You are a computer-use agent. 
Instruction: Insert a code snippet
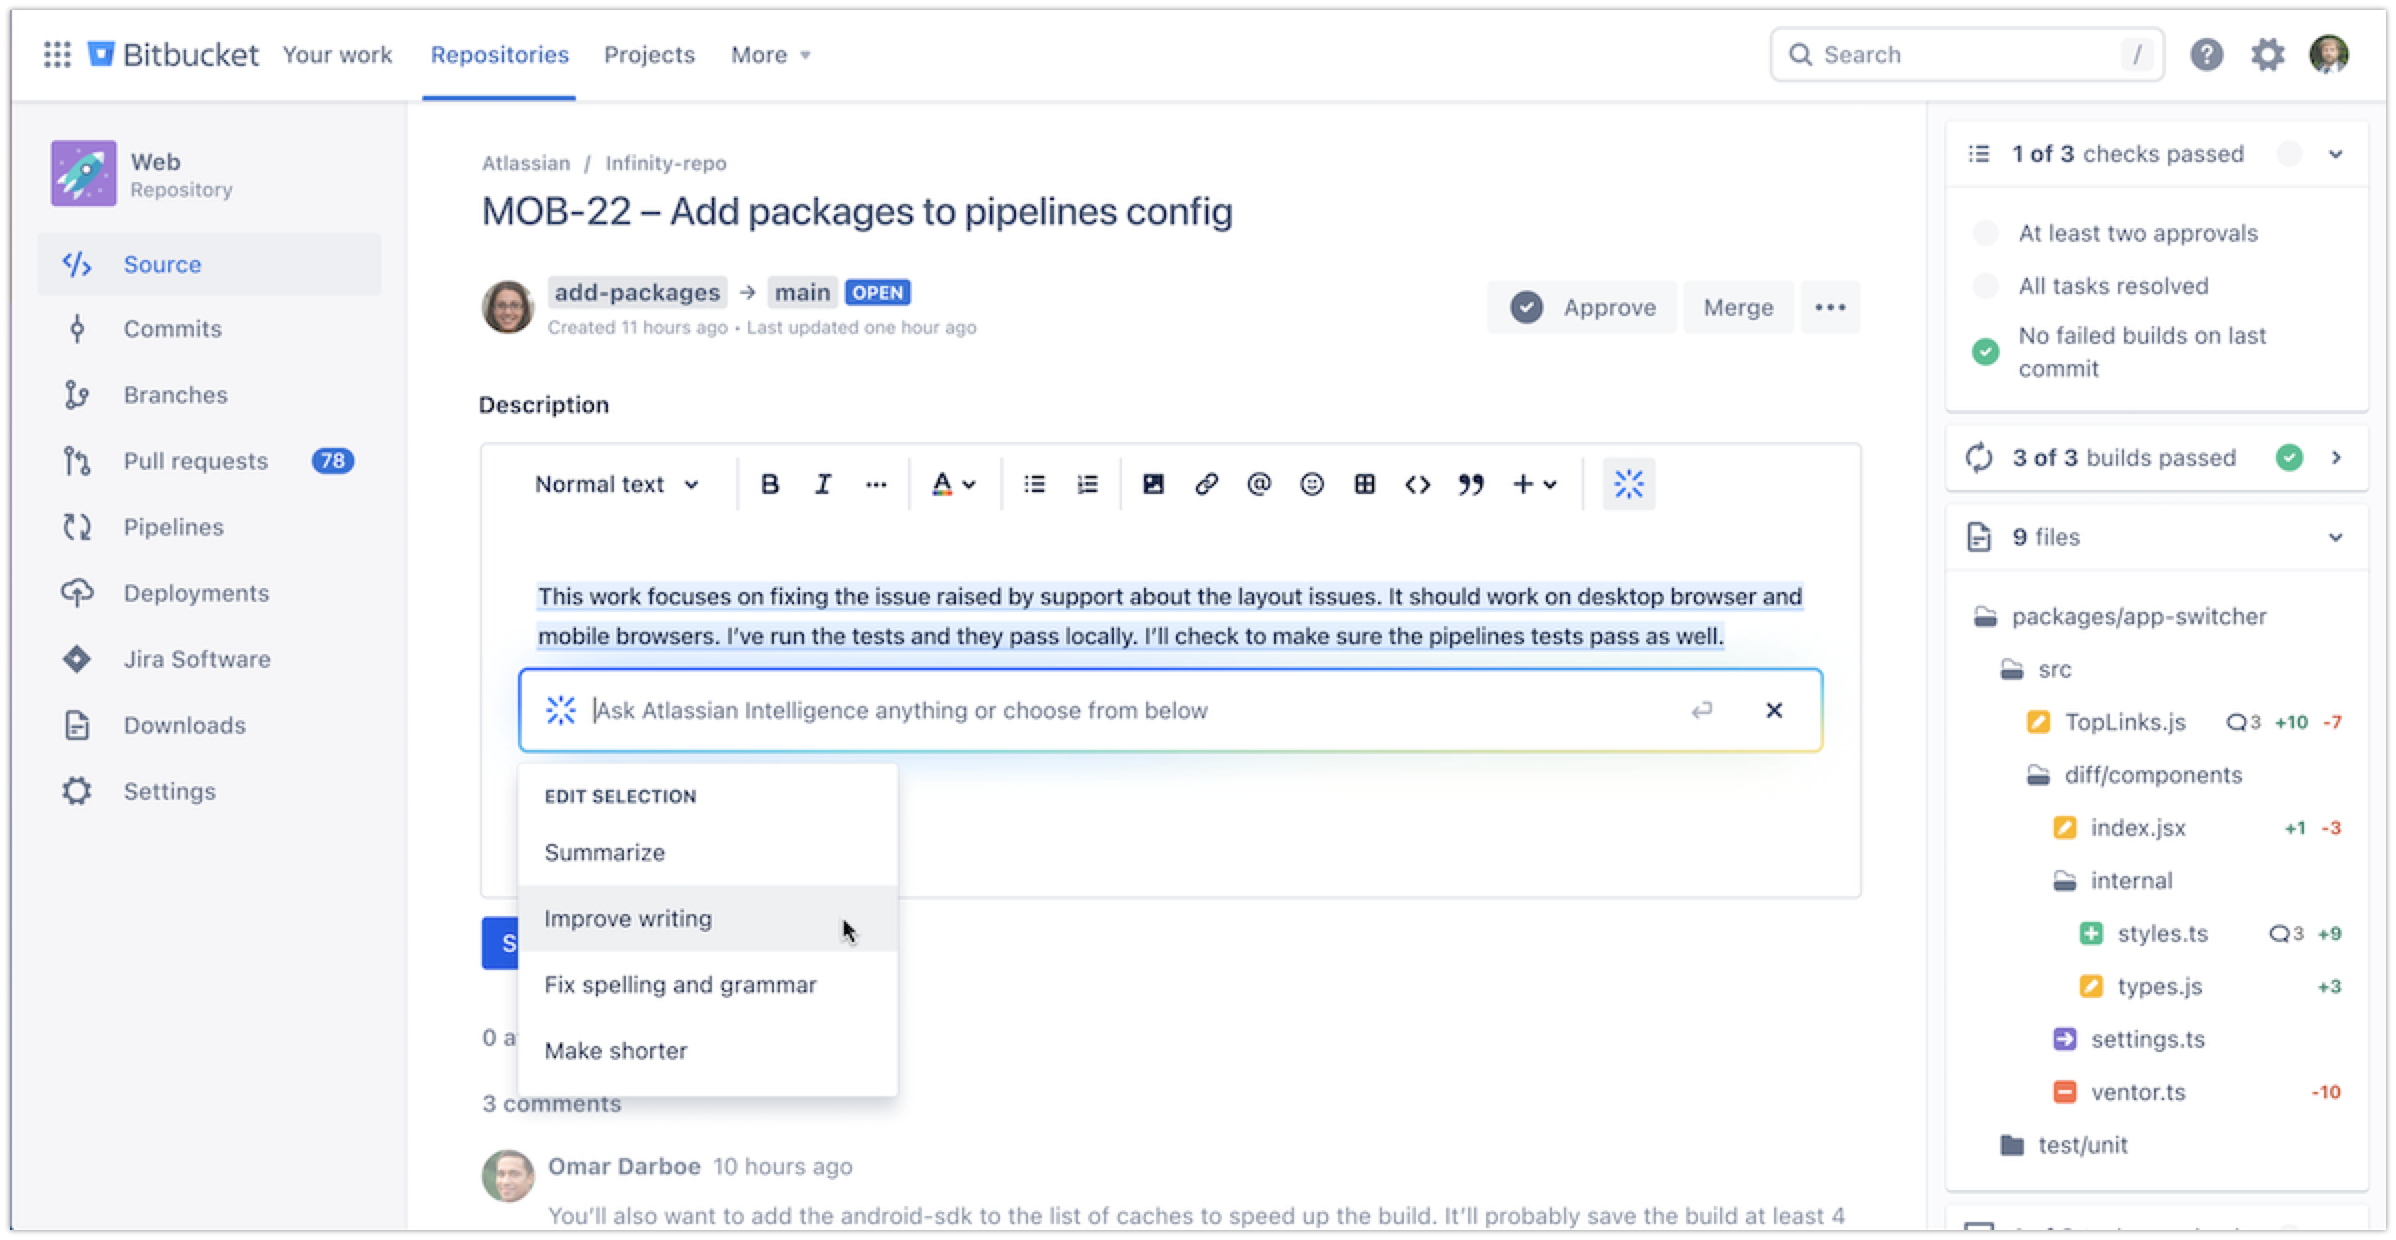coord(1417,484)
